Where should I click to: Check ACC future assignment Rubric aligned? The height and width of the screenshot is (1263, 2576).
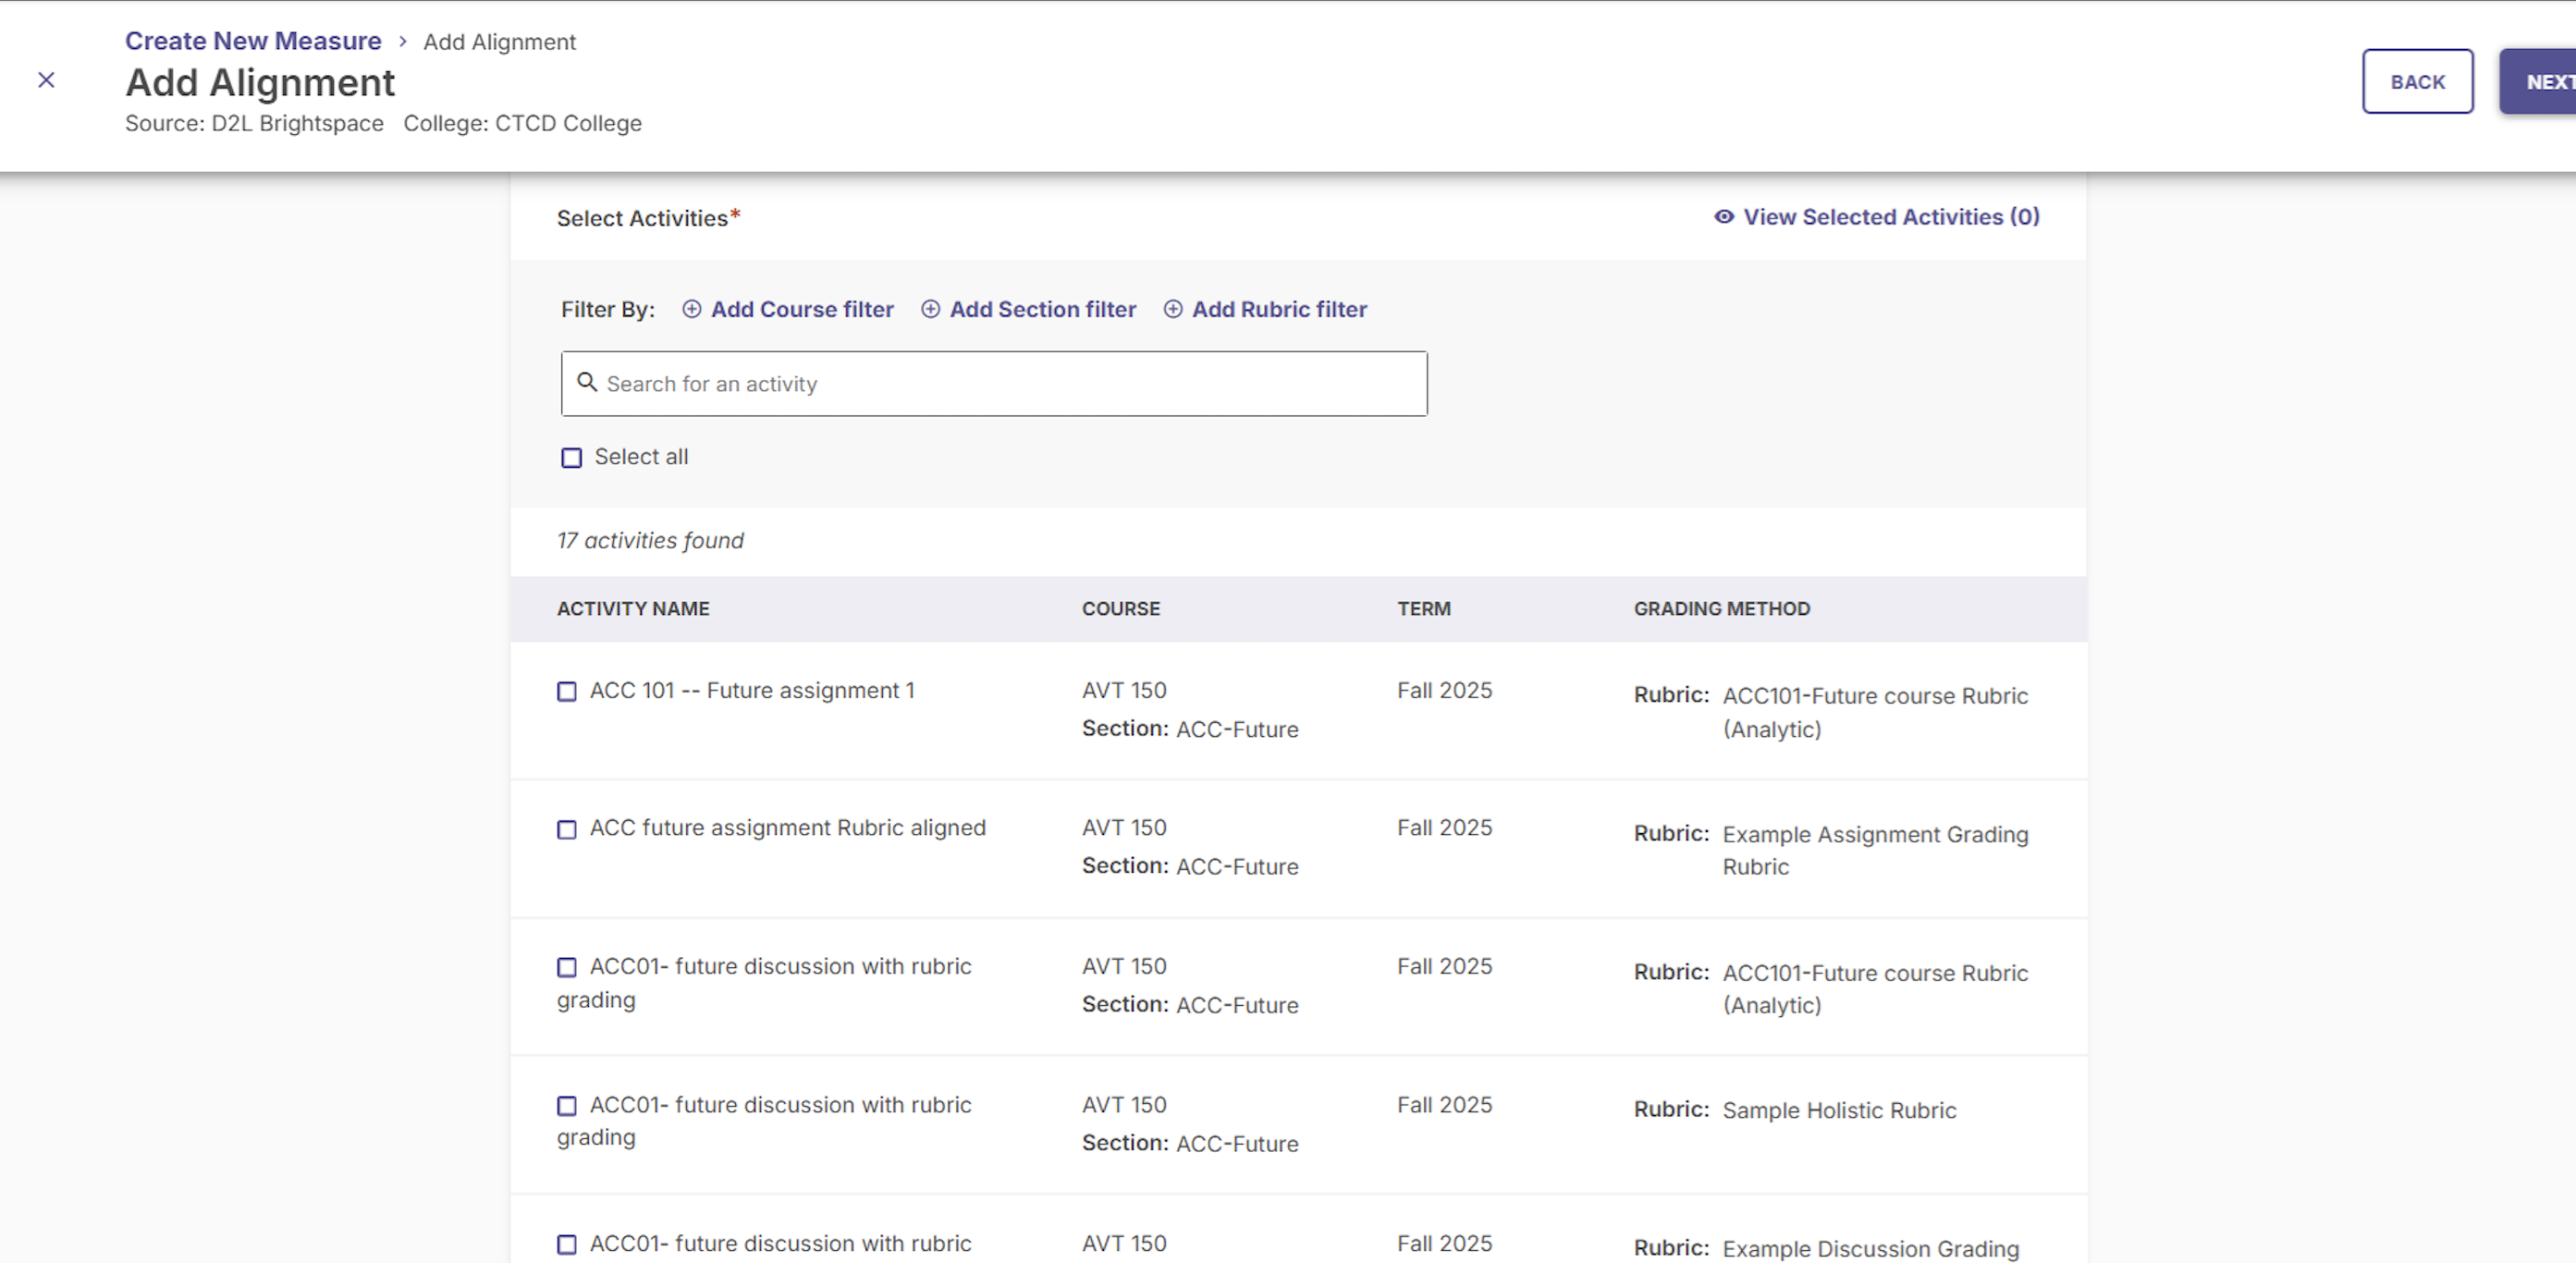(567, 830)
